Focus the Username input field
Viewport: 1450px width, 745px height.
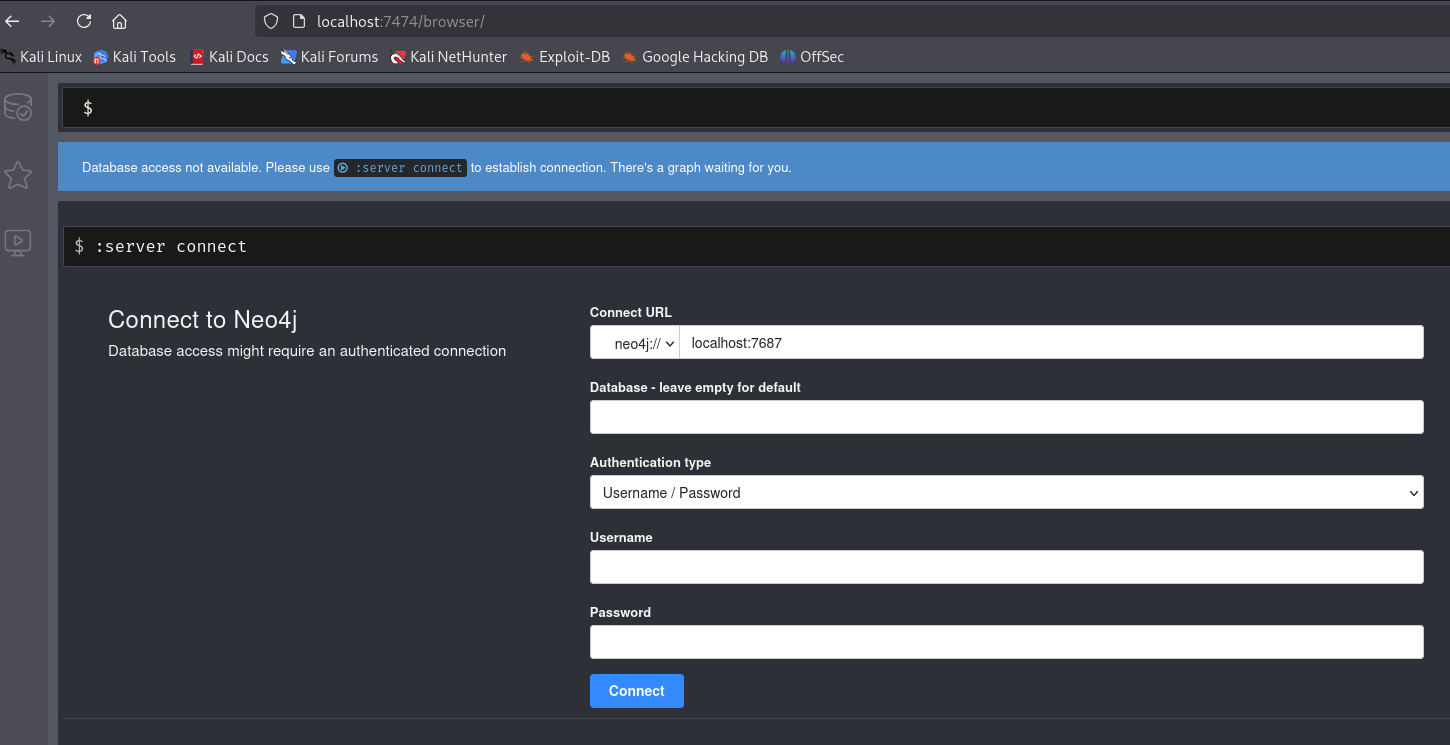point(1006,567)
